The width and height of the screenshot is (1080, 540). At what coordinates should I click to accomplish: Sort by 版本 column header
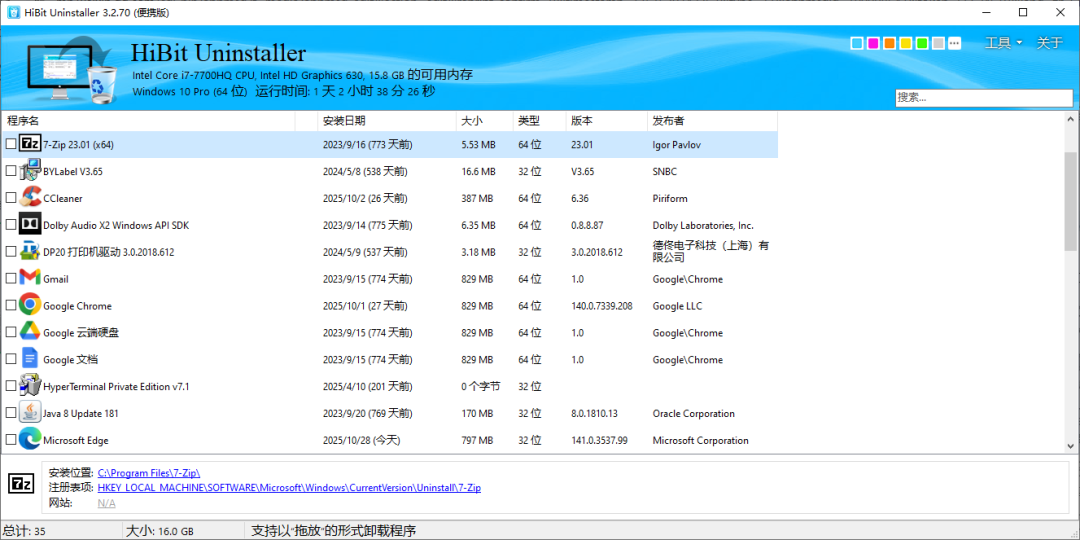click(606, 121)
